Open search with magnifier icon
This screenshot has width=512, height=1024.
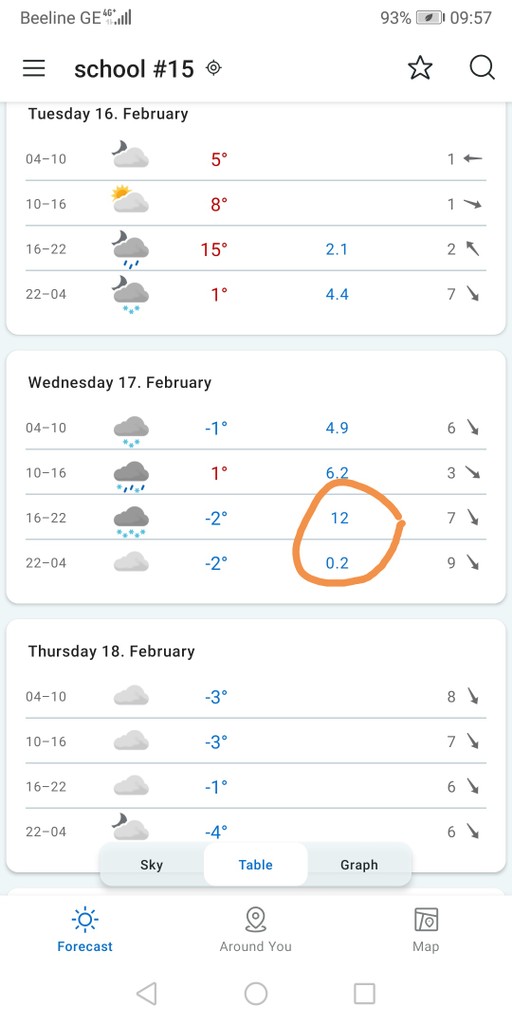(482, 68)
